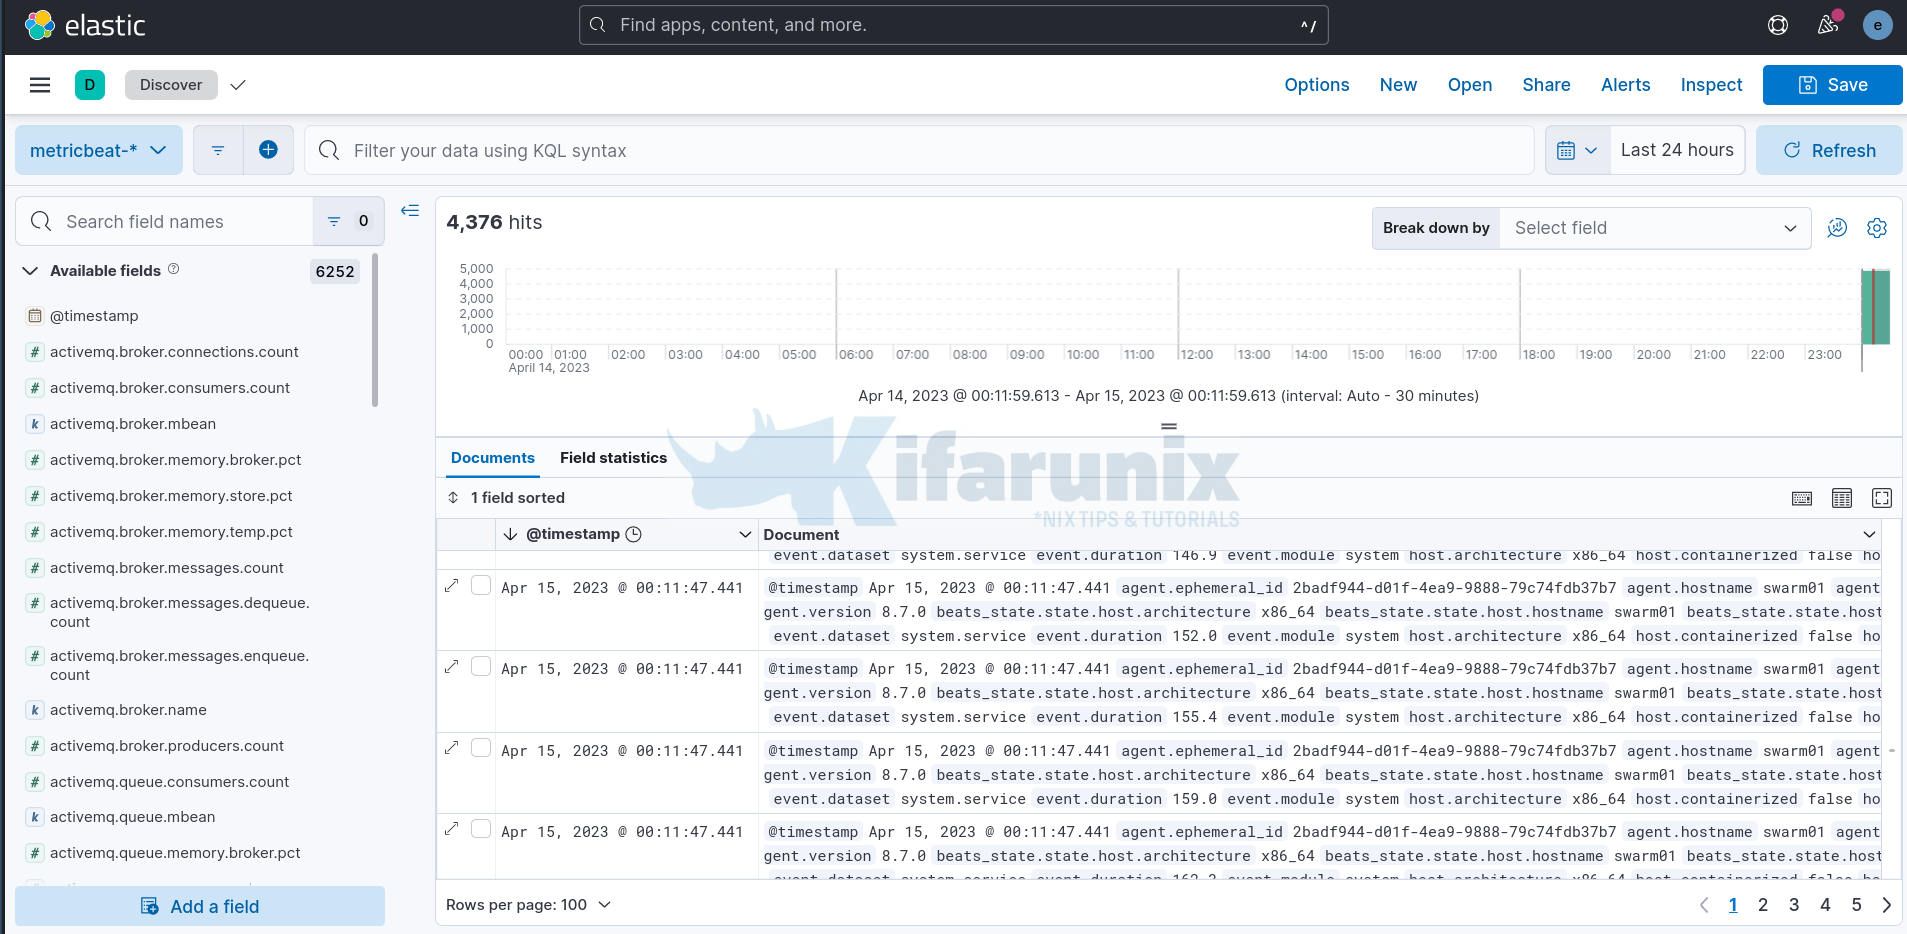
Task: Click the sort arrows icon beside 1 field sorted
Action: [453, 498]
